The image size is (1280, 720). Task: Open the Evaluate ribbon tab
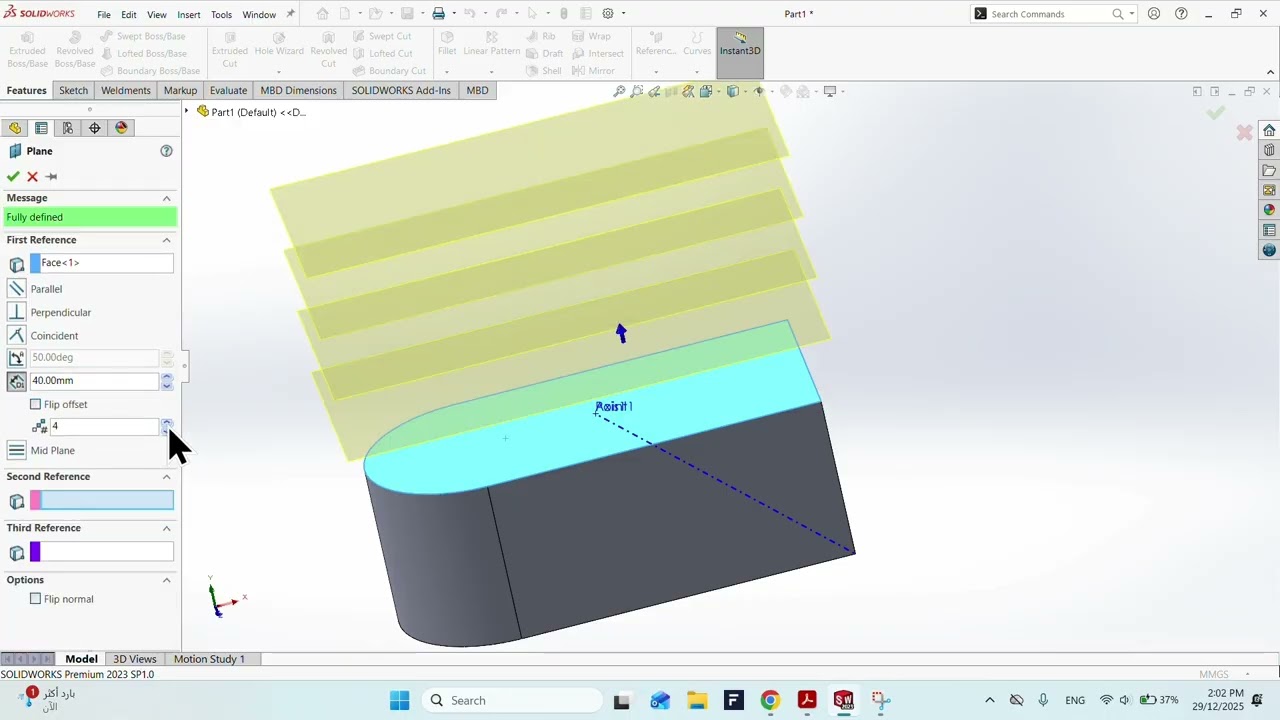pyautogui.click(x=228, y=90)
